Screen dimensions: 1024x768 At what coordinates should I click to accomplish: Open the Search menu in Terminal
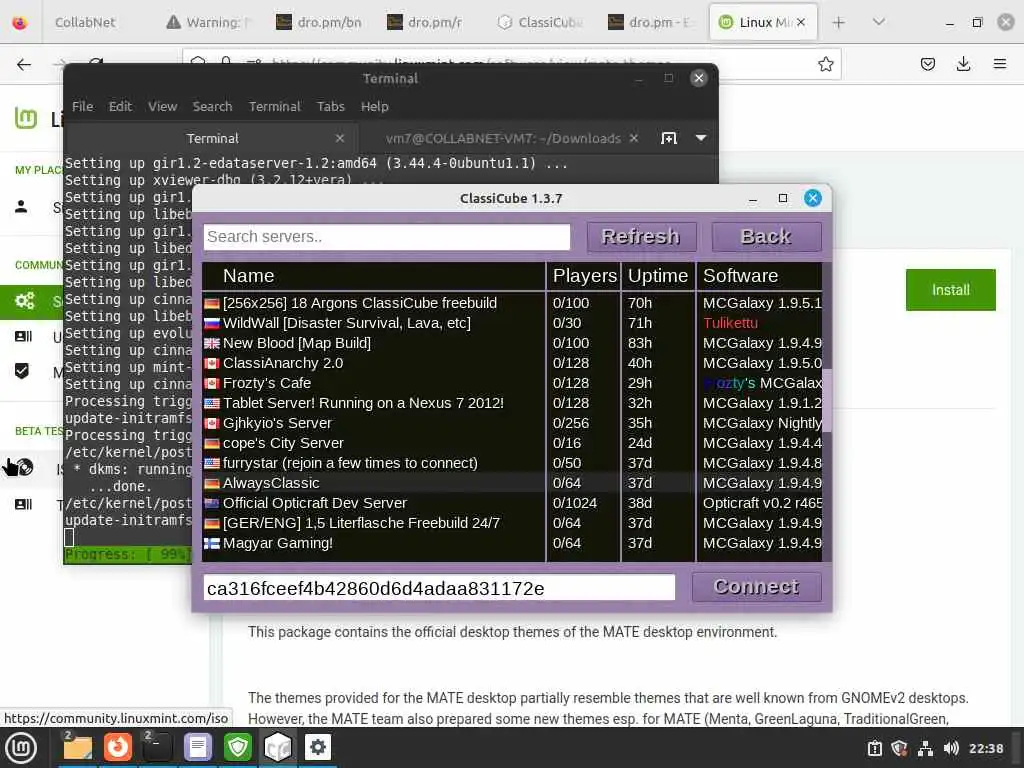point(212,106)
